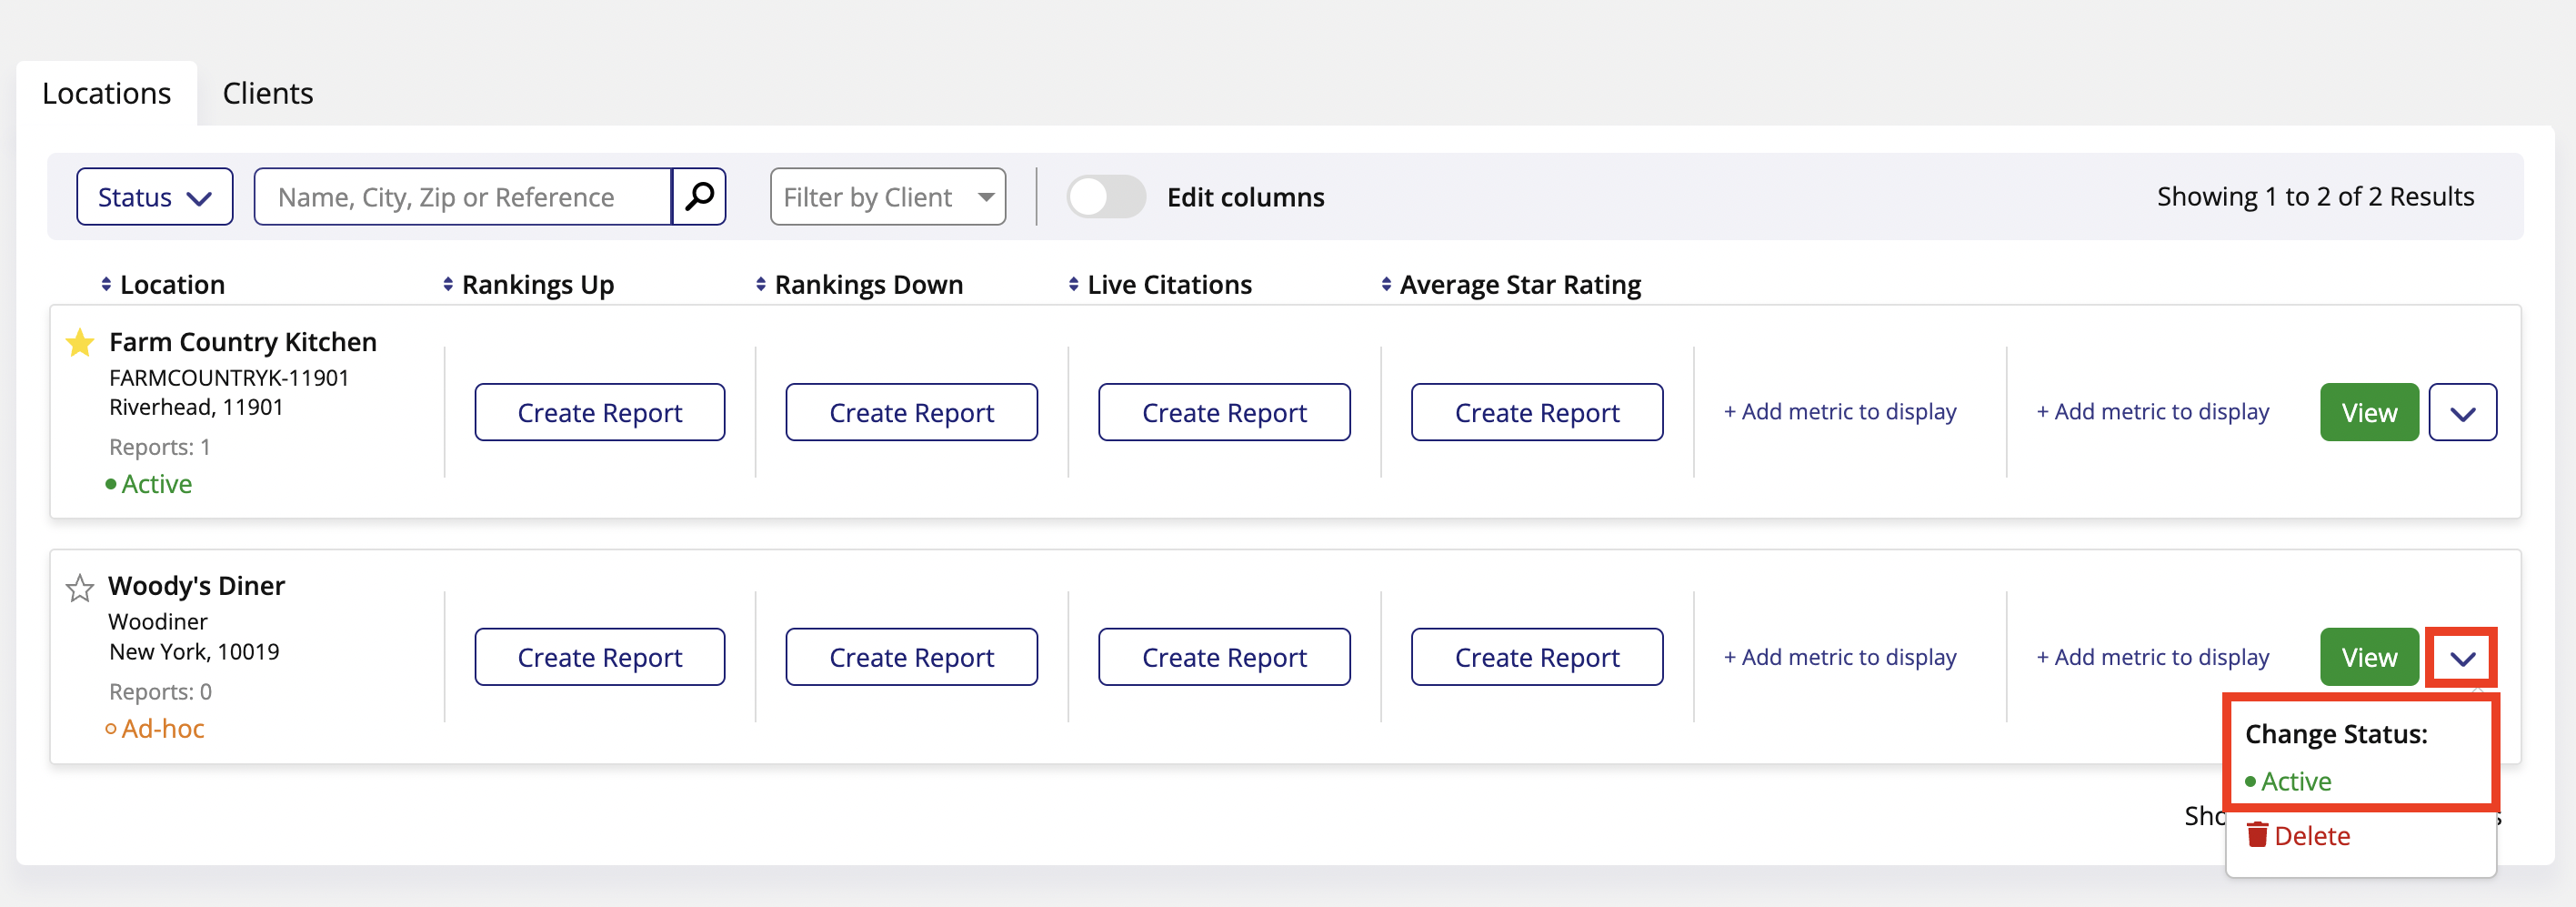Switch to the Clients tab
The width and height of the screenshot is (2576, 907).
267,93
